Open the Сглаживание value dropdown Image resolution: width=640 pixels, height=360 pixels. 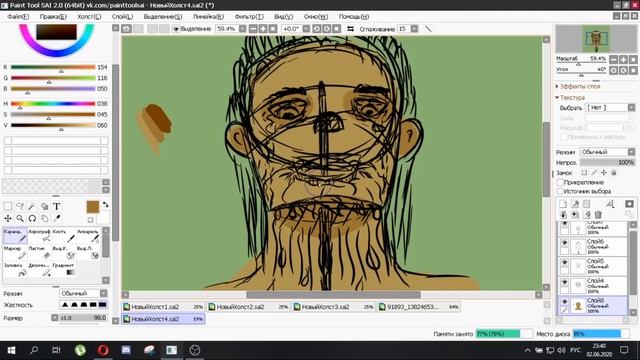click(x=414, y=29)
